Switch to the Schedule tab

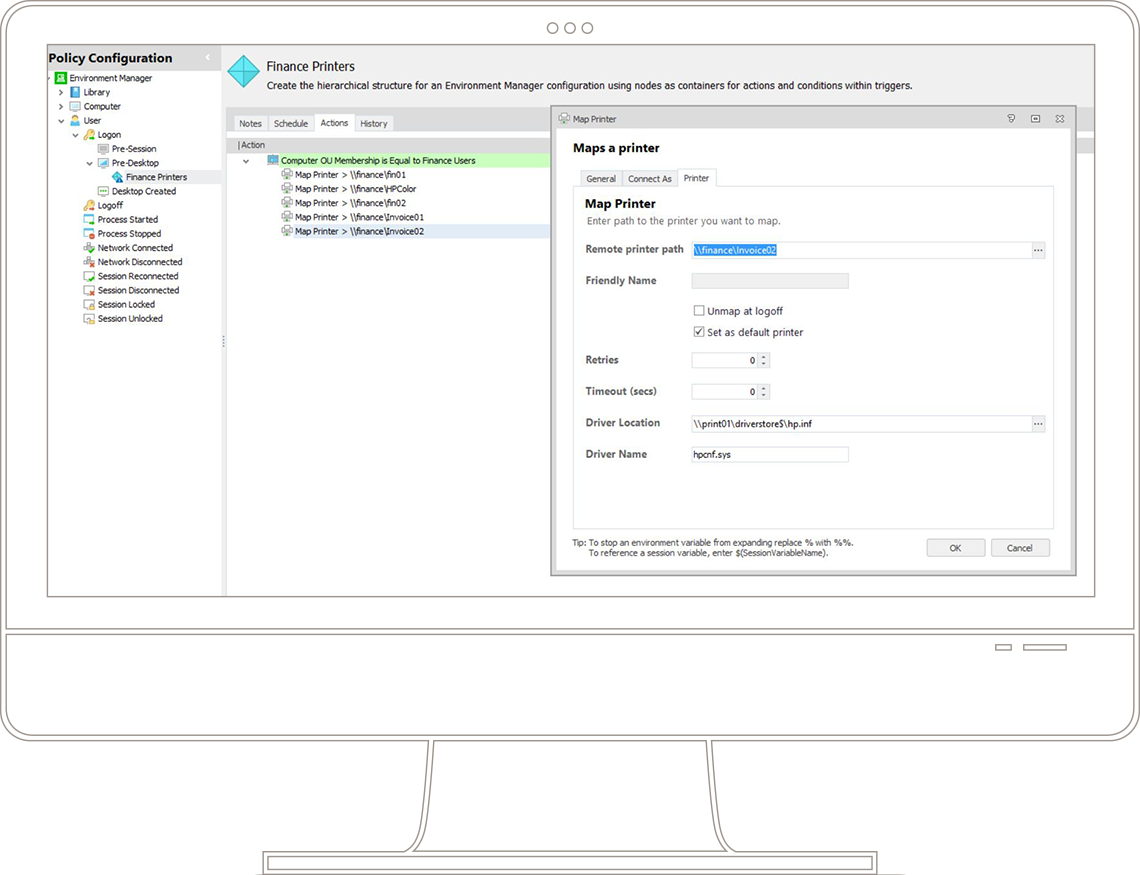pyautogui.click(x=291, y=124)
